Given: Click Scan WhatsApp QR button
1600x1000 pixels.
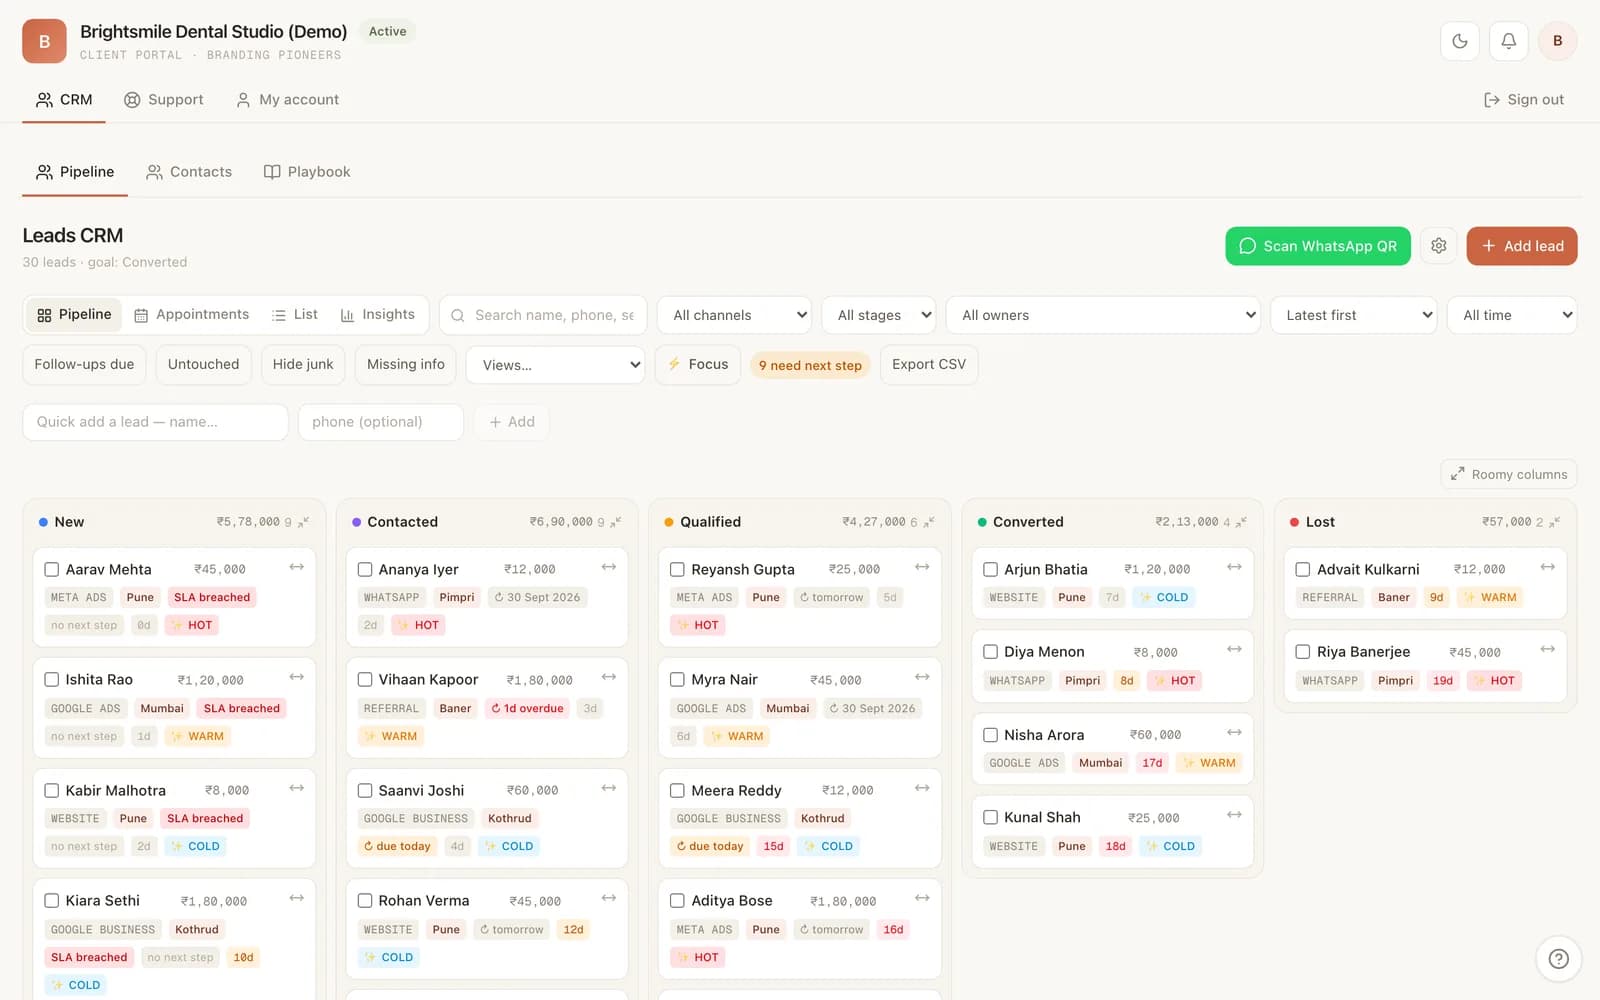Looking at the screenshot, I should [x=1318, y=246].
